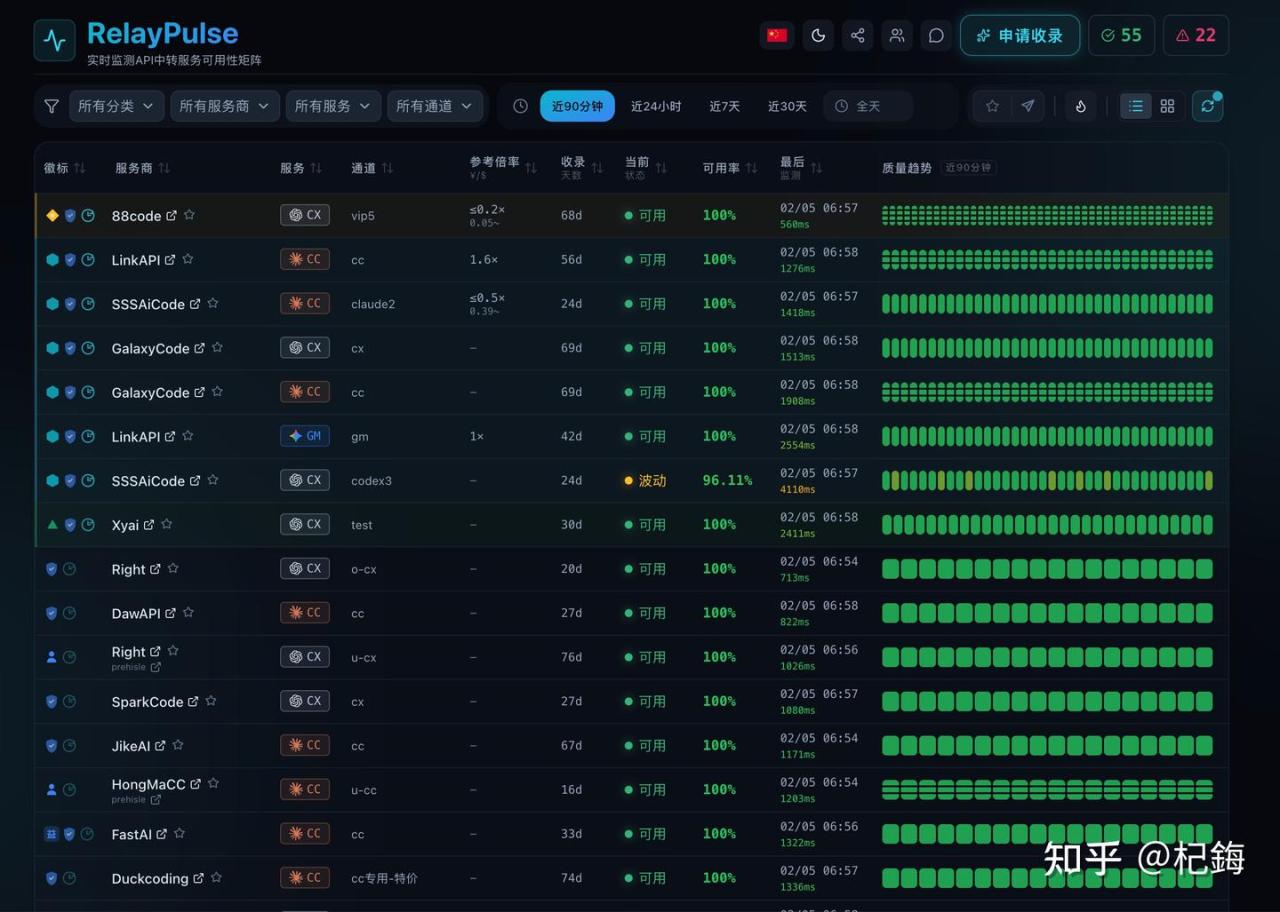Expand the 所有通道 dropdown
This screenshot has height=912, width=1280.
(x=434, y=106)
